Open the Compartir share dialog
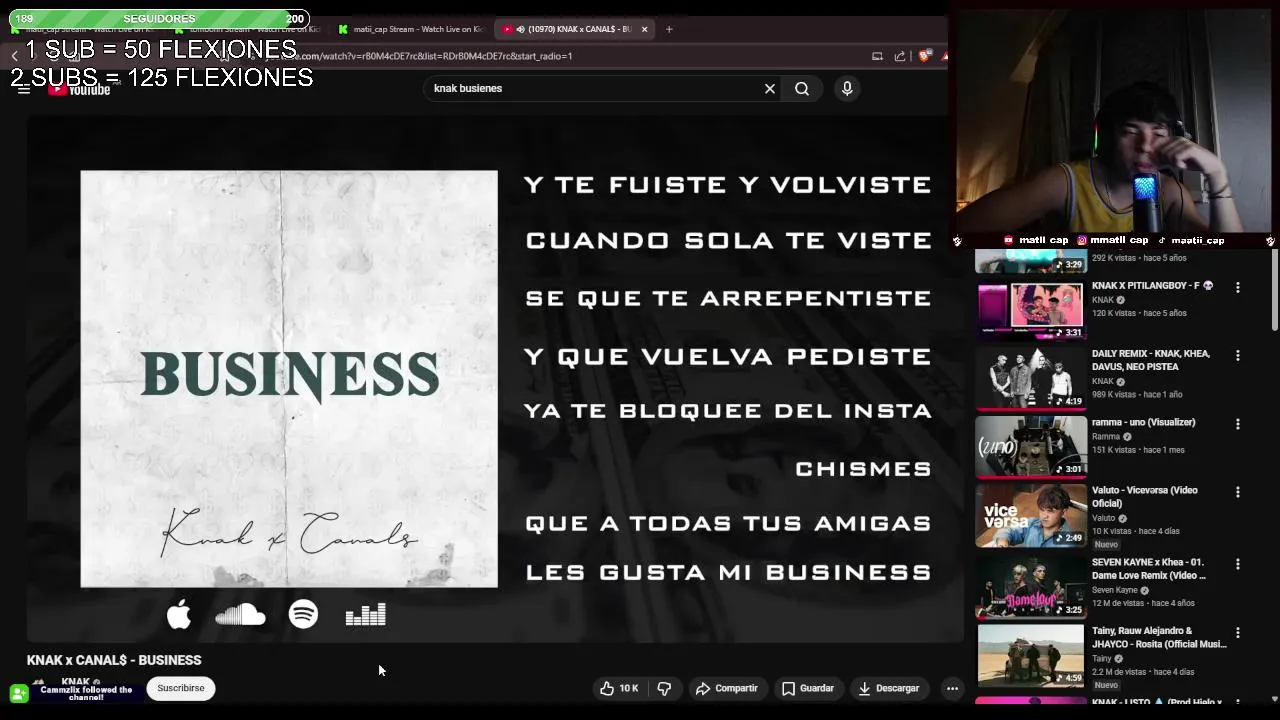The height and width of the screenshot is (720, 1280). (727, 688)
